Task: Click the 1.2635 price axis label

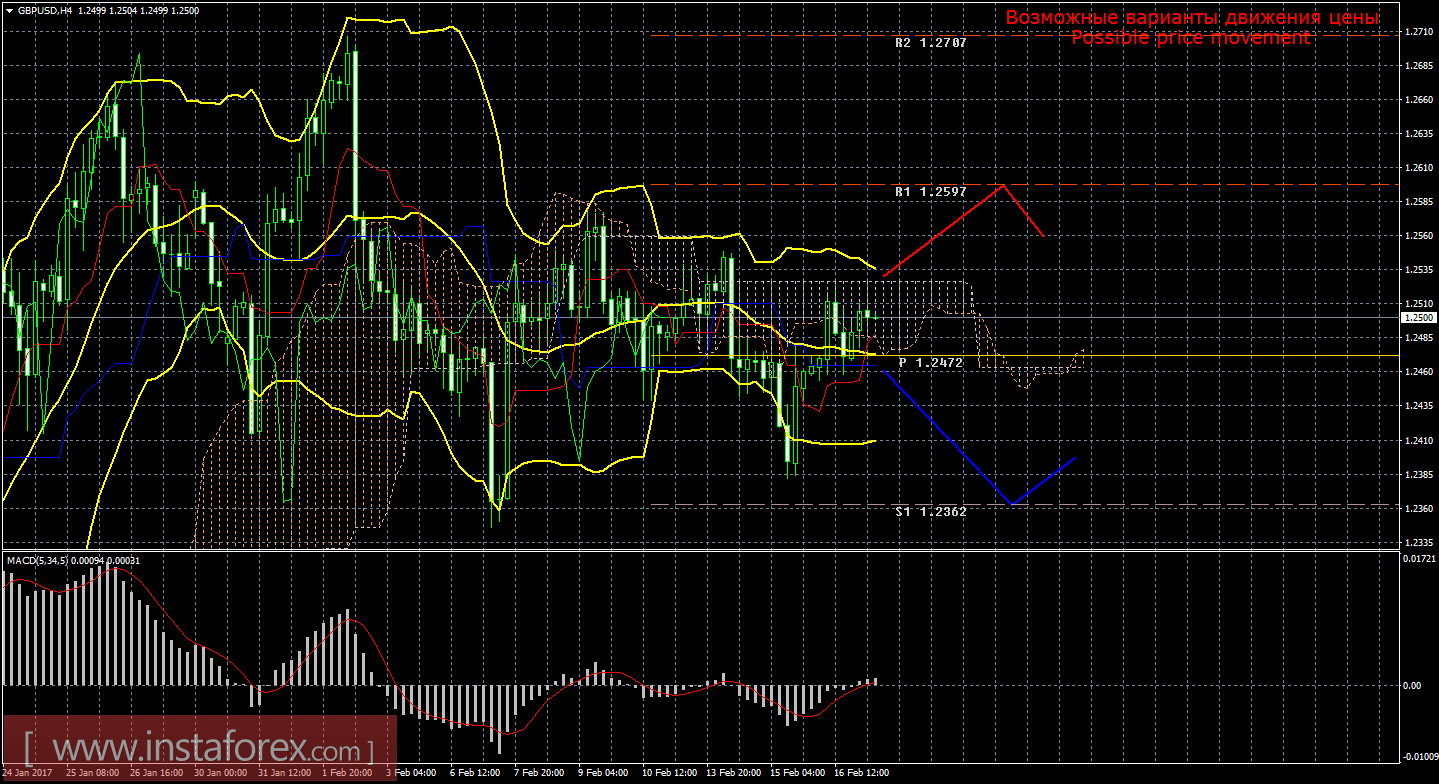Action: 1418,134
